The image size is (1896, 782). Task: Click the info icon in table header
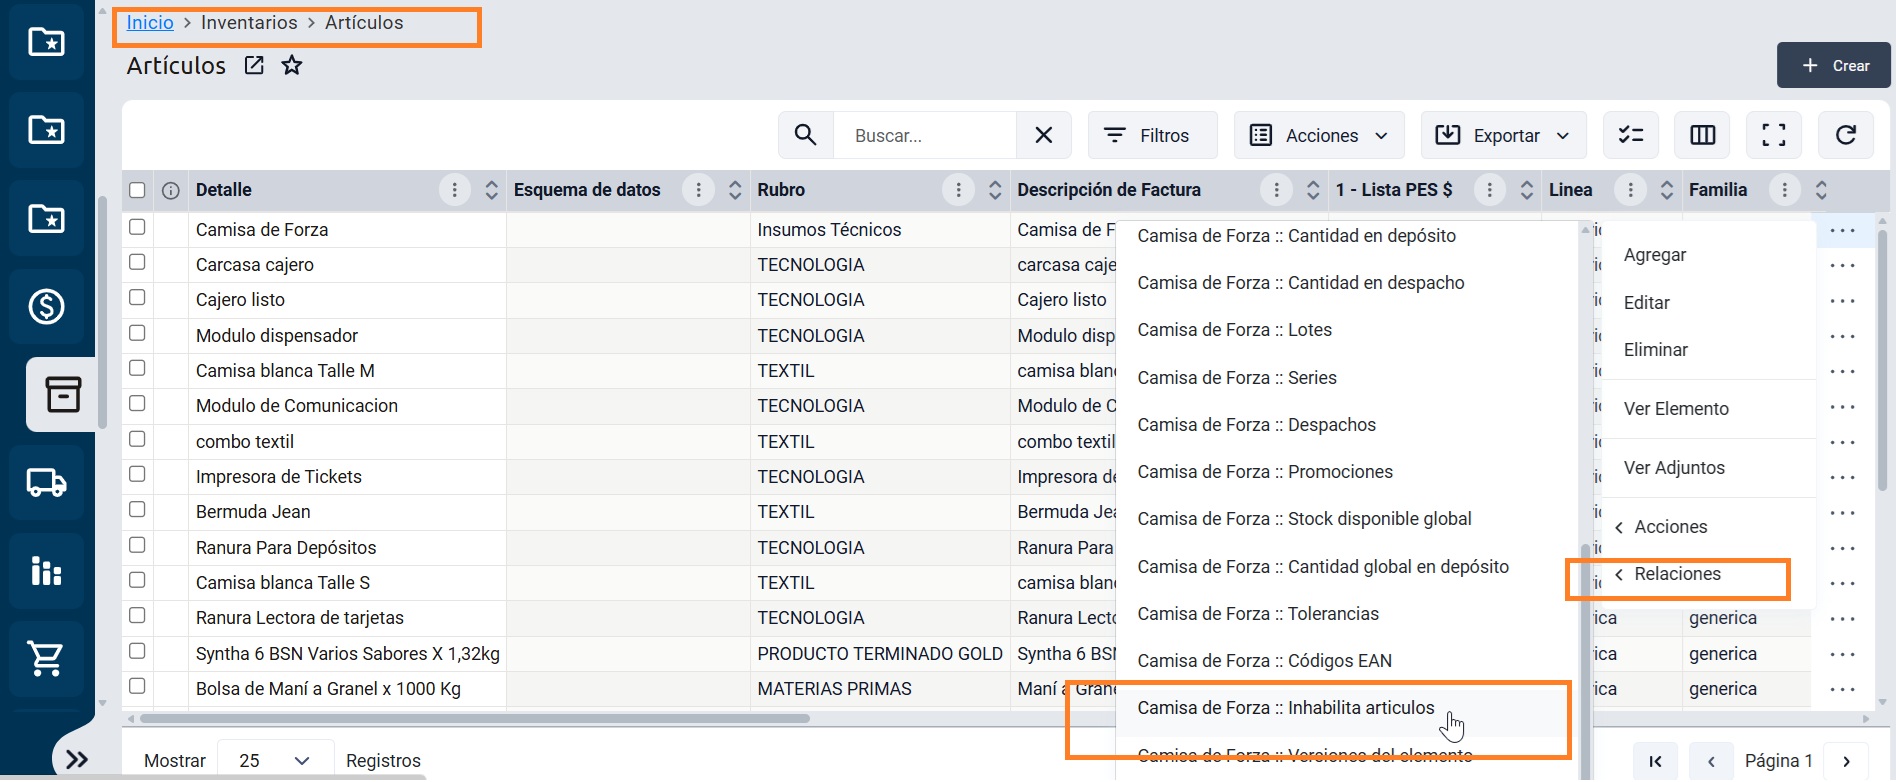pos(171,190)
